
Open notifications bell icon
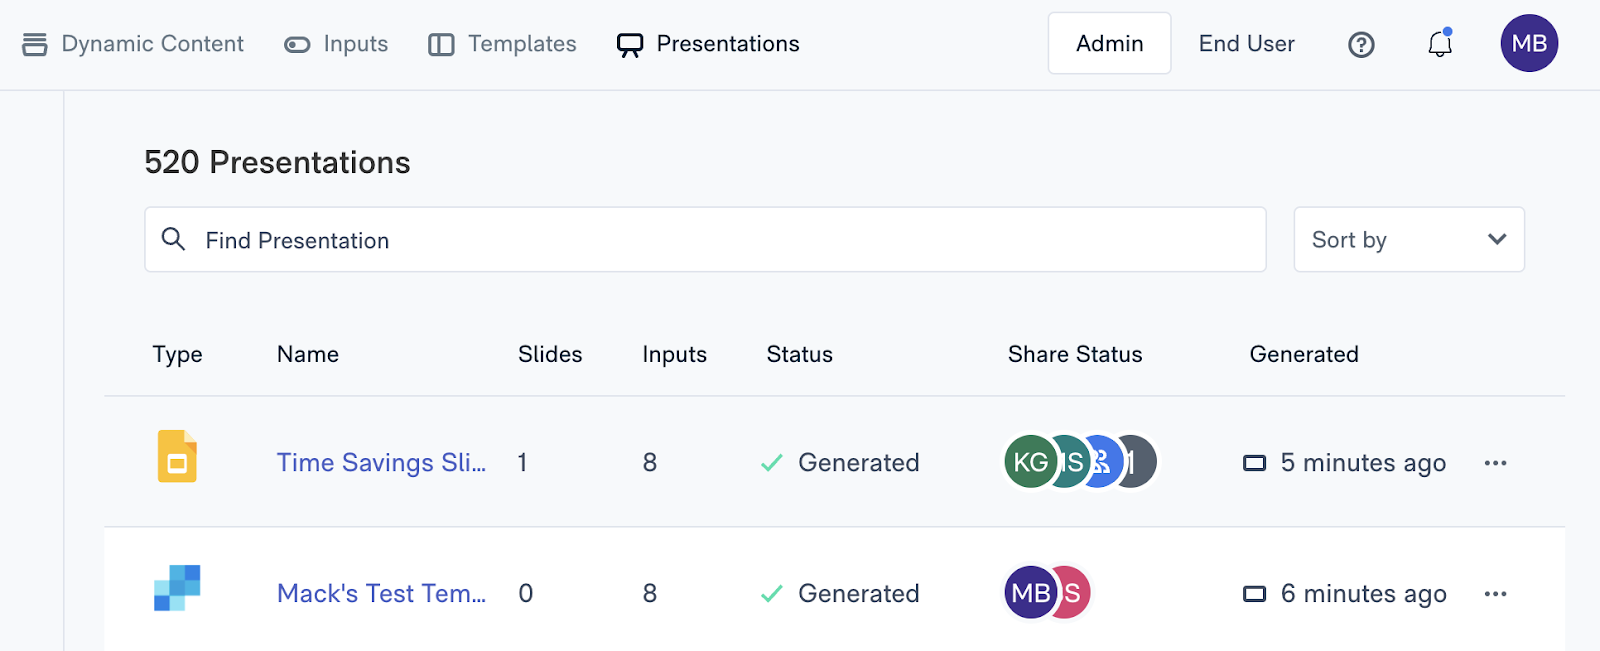coord(1439,44)
